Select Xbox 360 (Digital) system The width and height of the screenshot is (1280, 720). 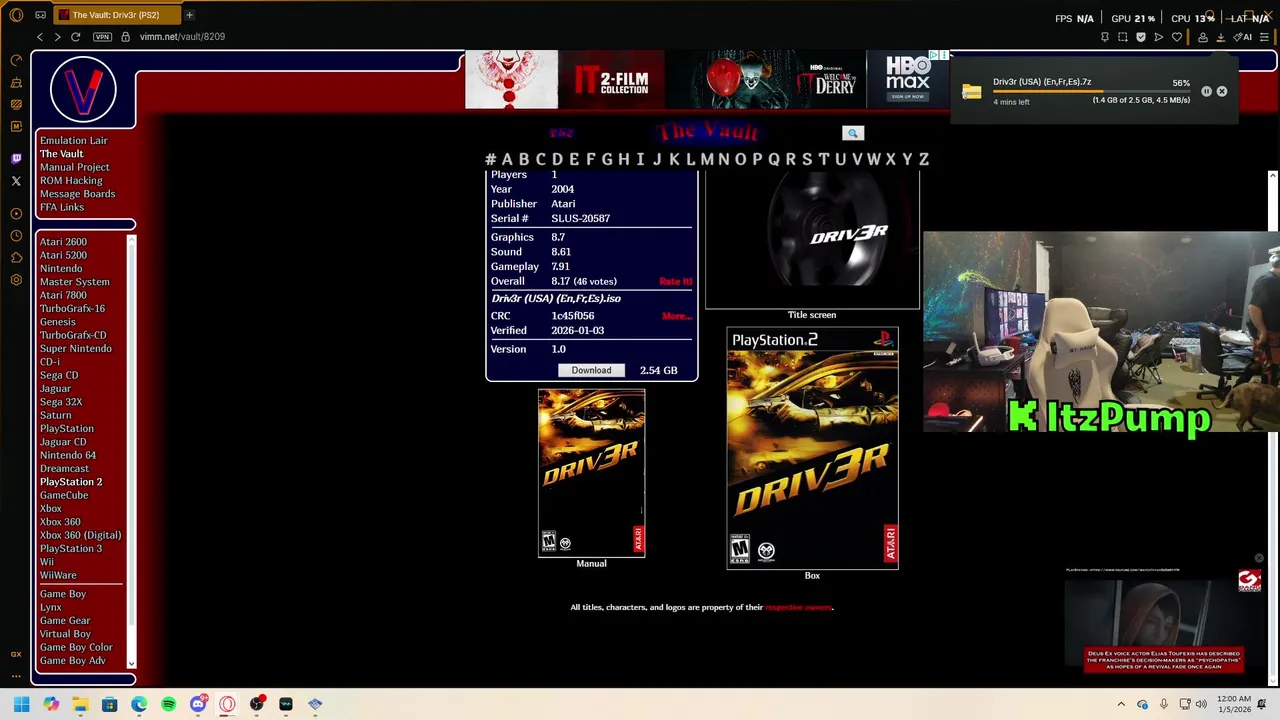tap(80, 535)
